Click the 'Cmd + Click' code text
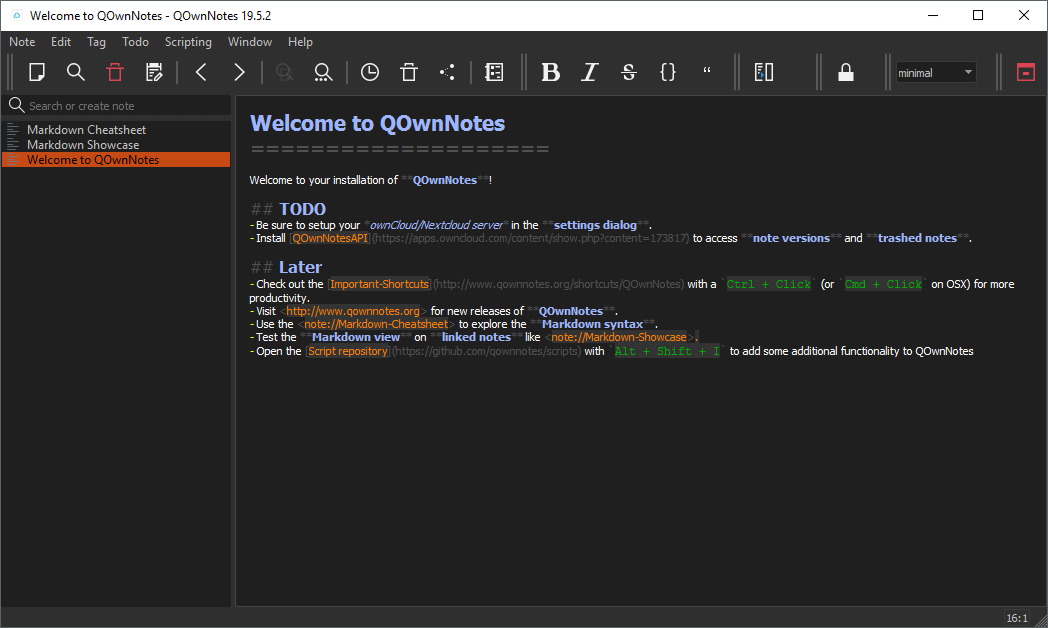Screen dimensions: 1048x628 [883, 284]
